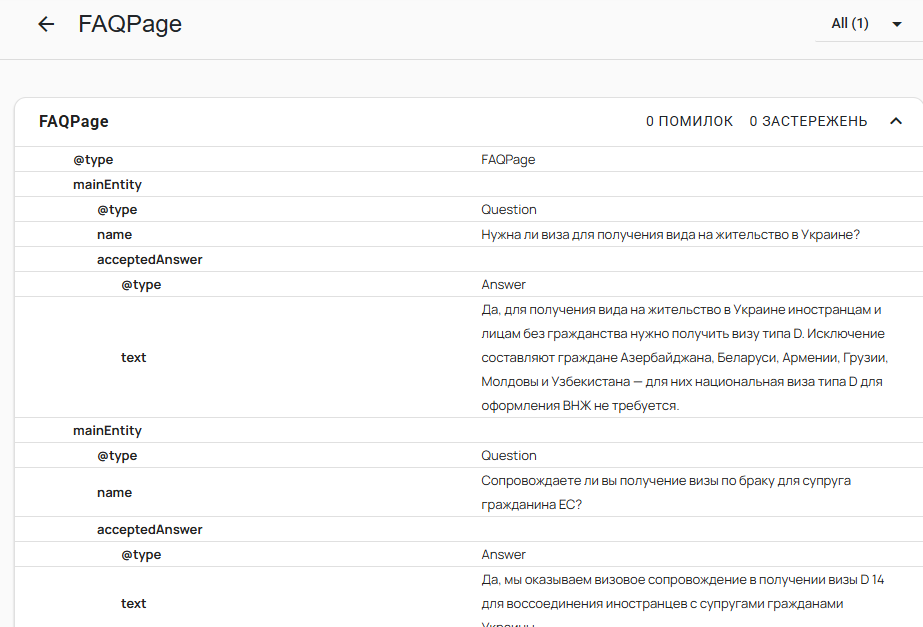Screen dimensions: 923x627
Task: Click the question 'Нужна ли виза для получения вида…'
Action: [670, 234]
